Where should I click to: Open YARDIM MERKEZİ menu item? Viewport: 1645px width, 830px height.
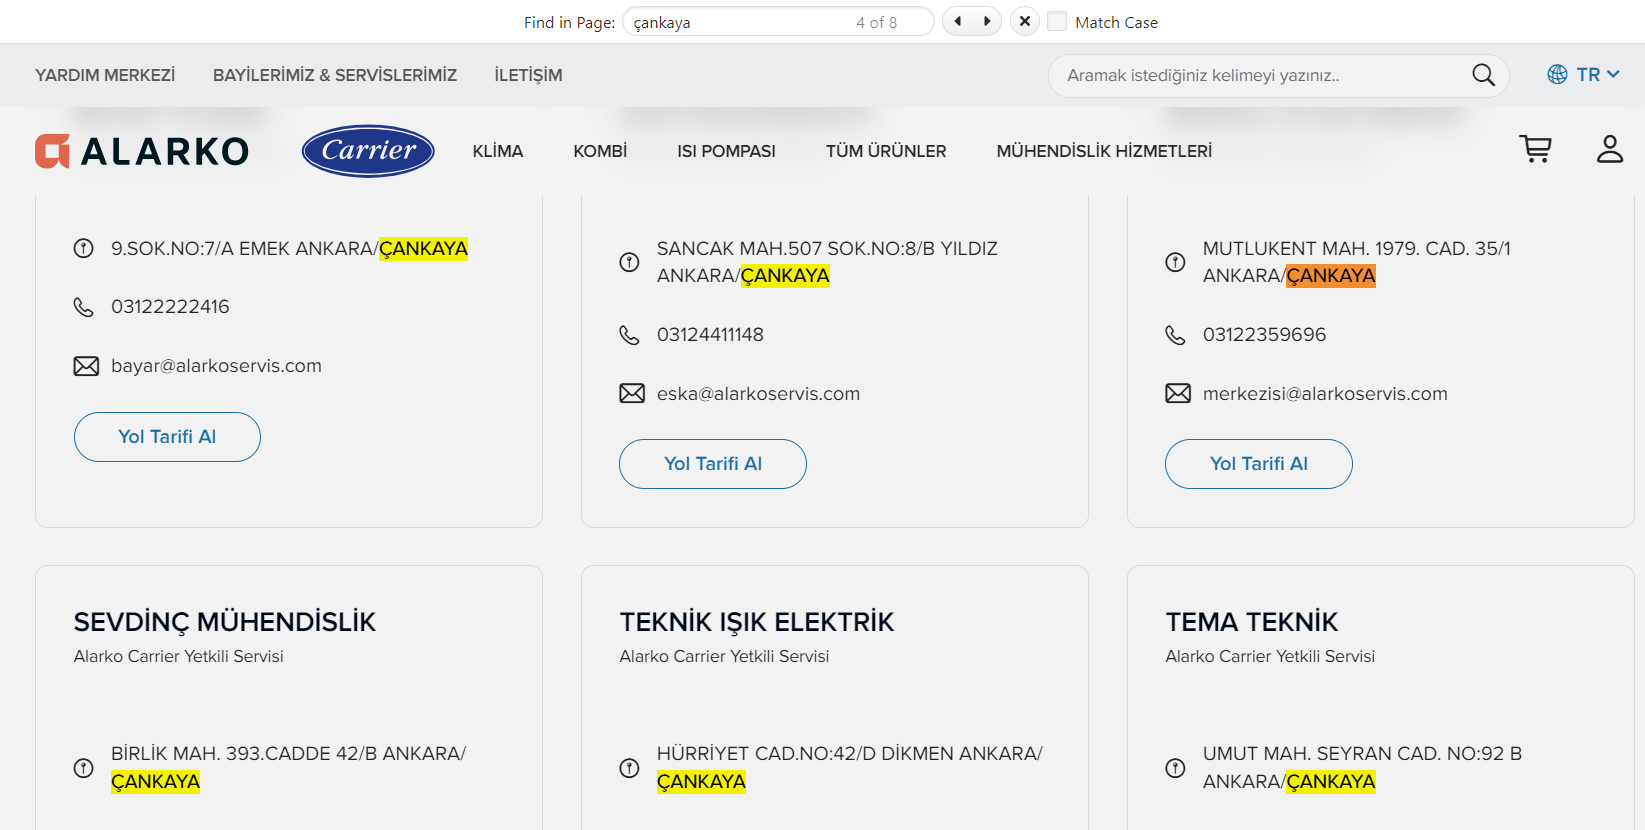tap(105, 75)
